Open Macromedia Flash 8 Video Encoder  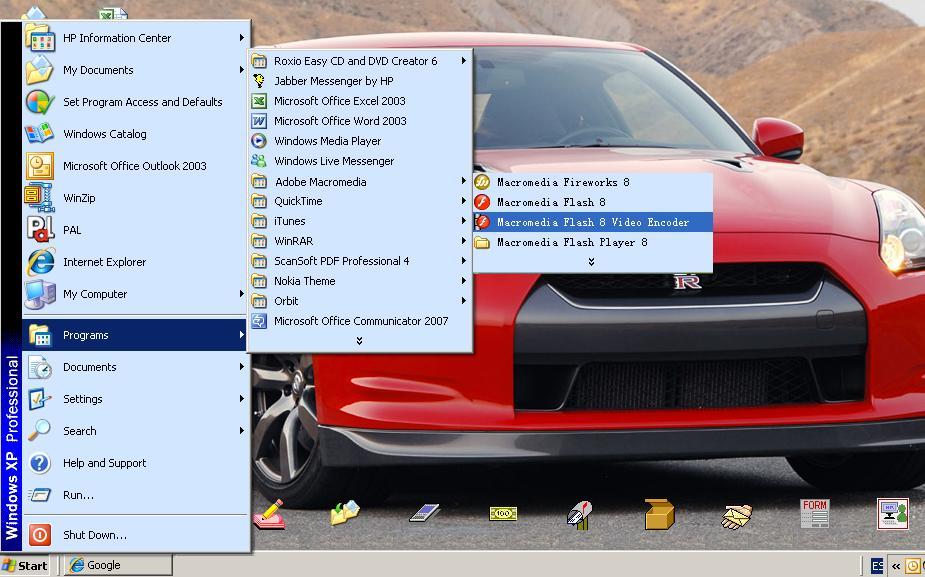(593, 222)
